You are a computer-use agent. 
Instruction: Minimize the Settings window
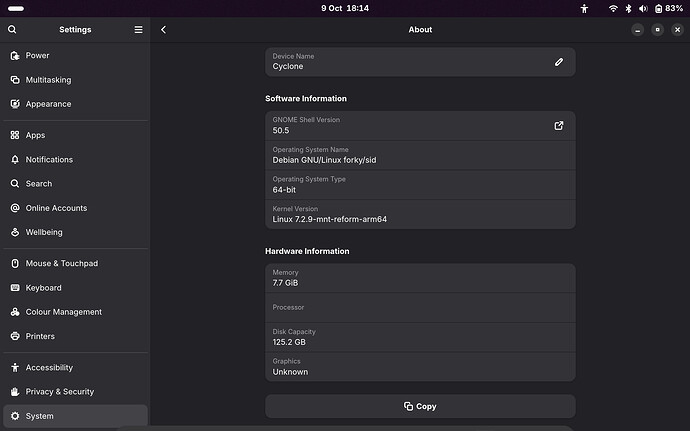(637, 29)
